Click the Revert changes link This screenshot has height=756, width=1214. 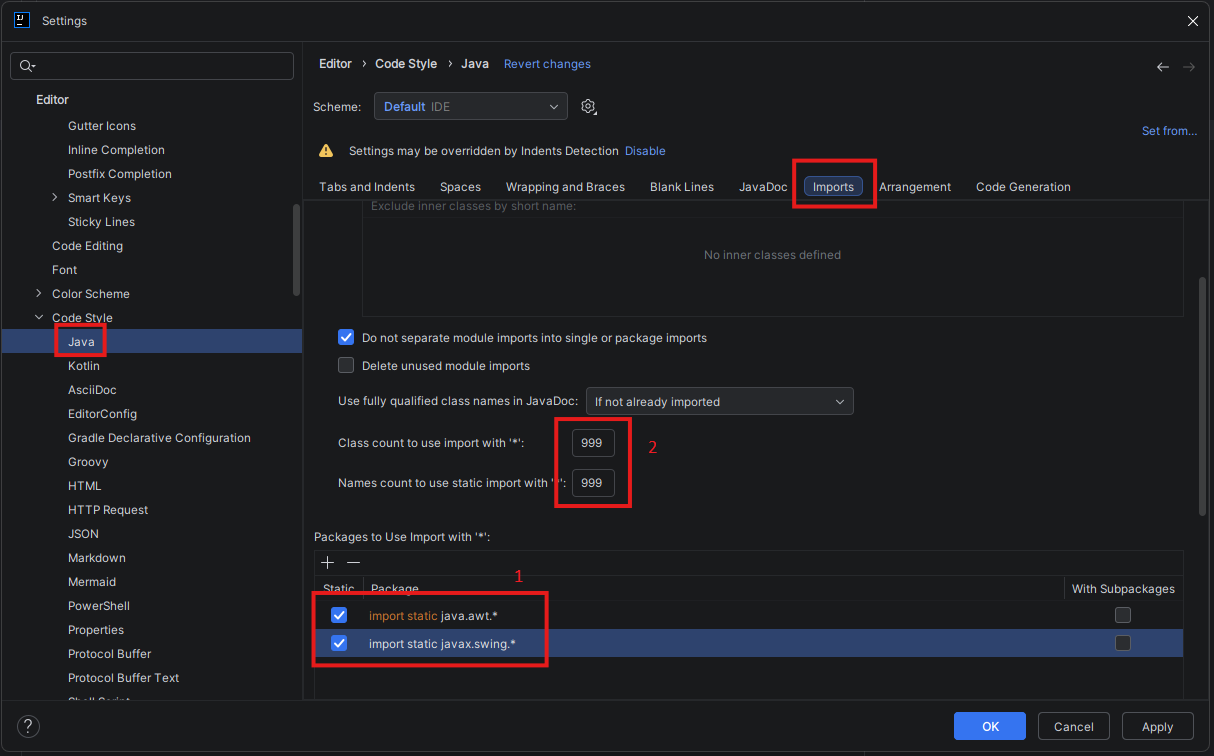[x=547, y=64]
